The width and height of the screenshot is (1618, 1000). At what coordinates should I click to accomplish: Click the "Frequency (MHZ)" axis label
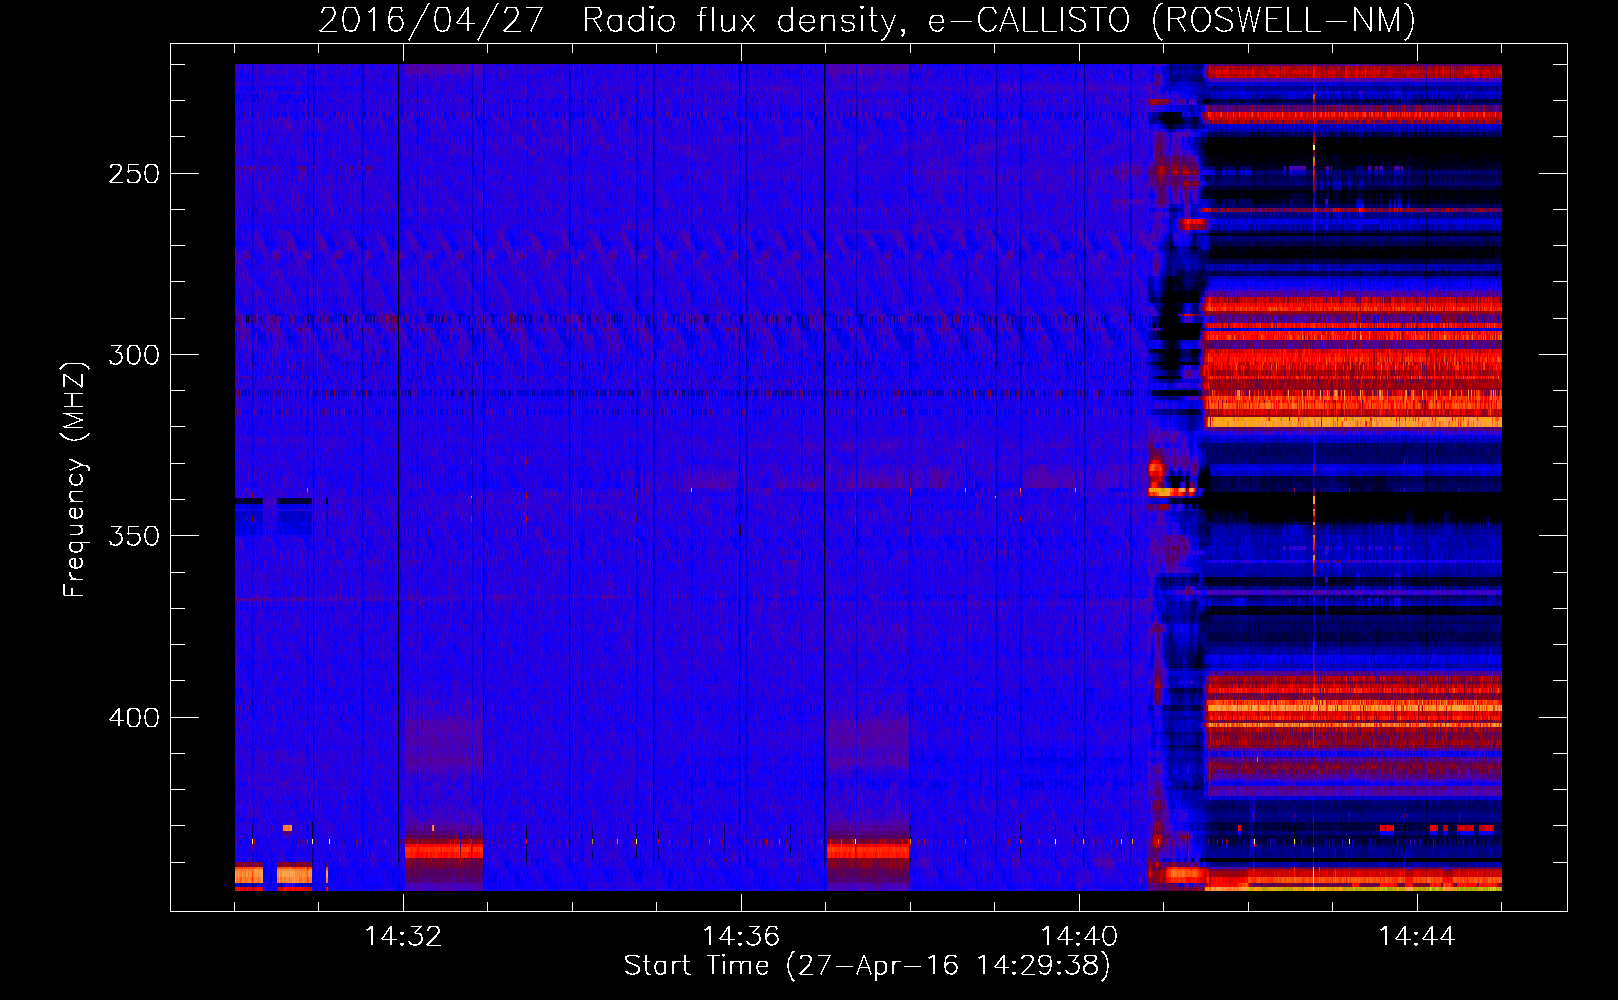point(75,480)
